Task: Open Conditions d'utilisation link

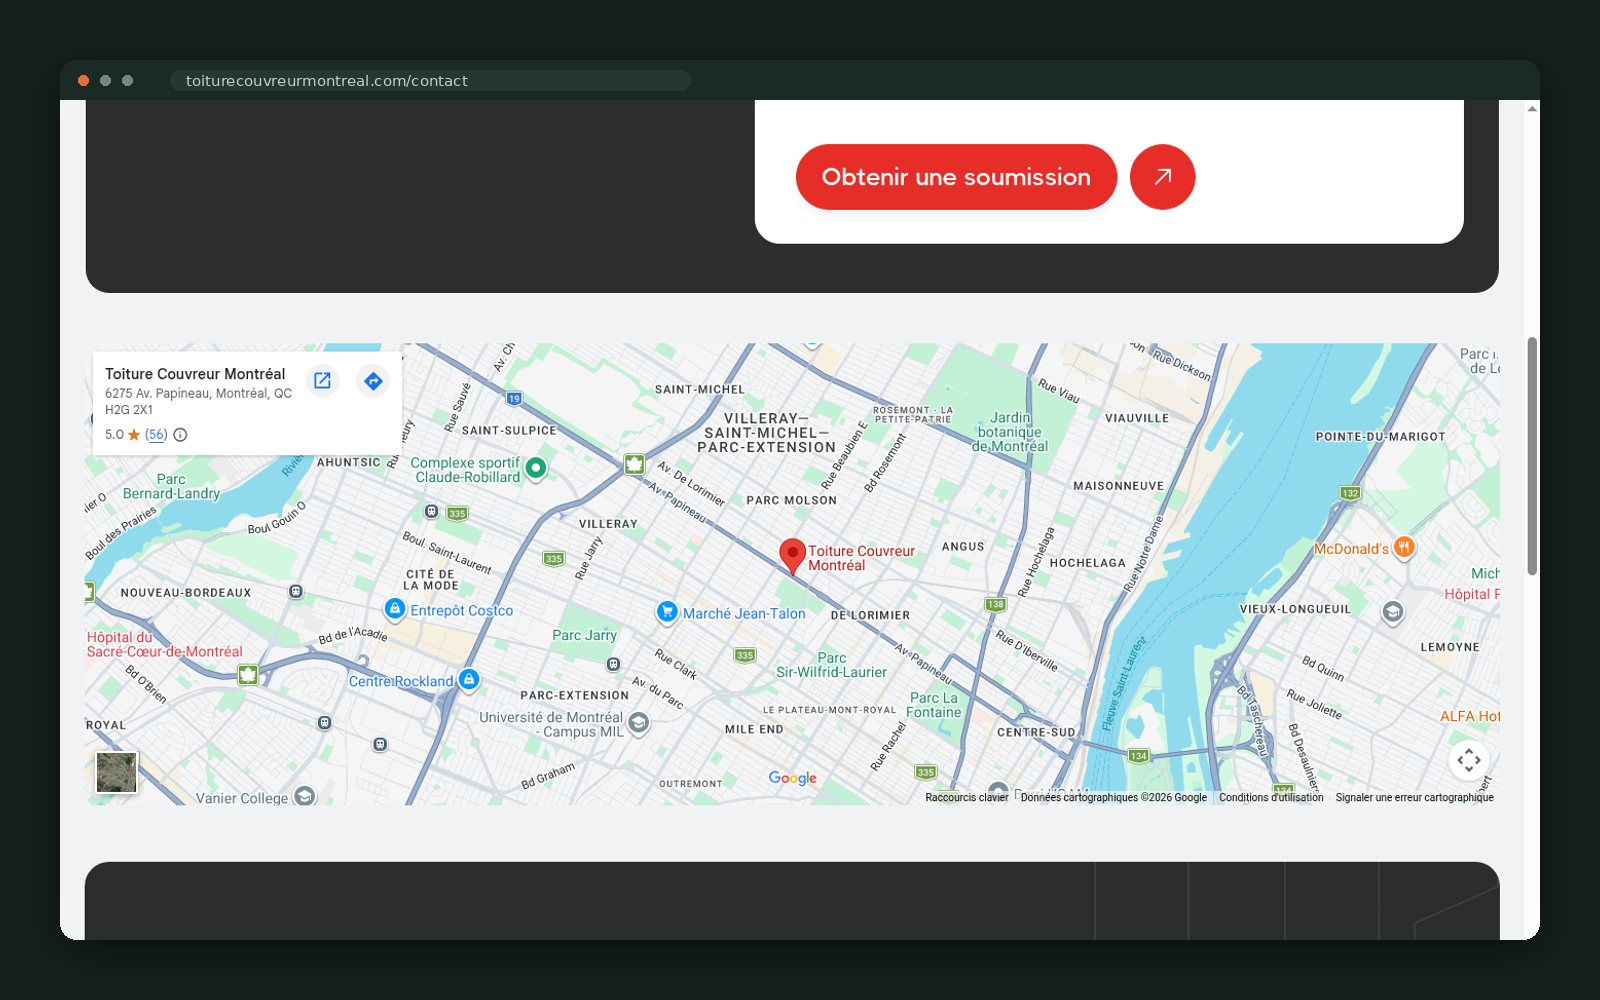Action: [1271, 798]
